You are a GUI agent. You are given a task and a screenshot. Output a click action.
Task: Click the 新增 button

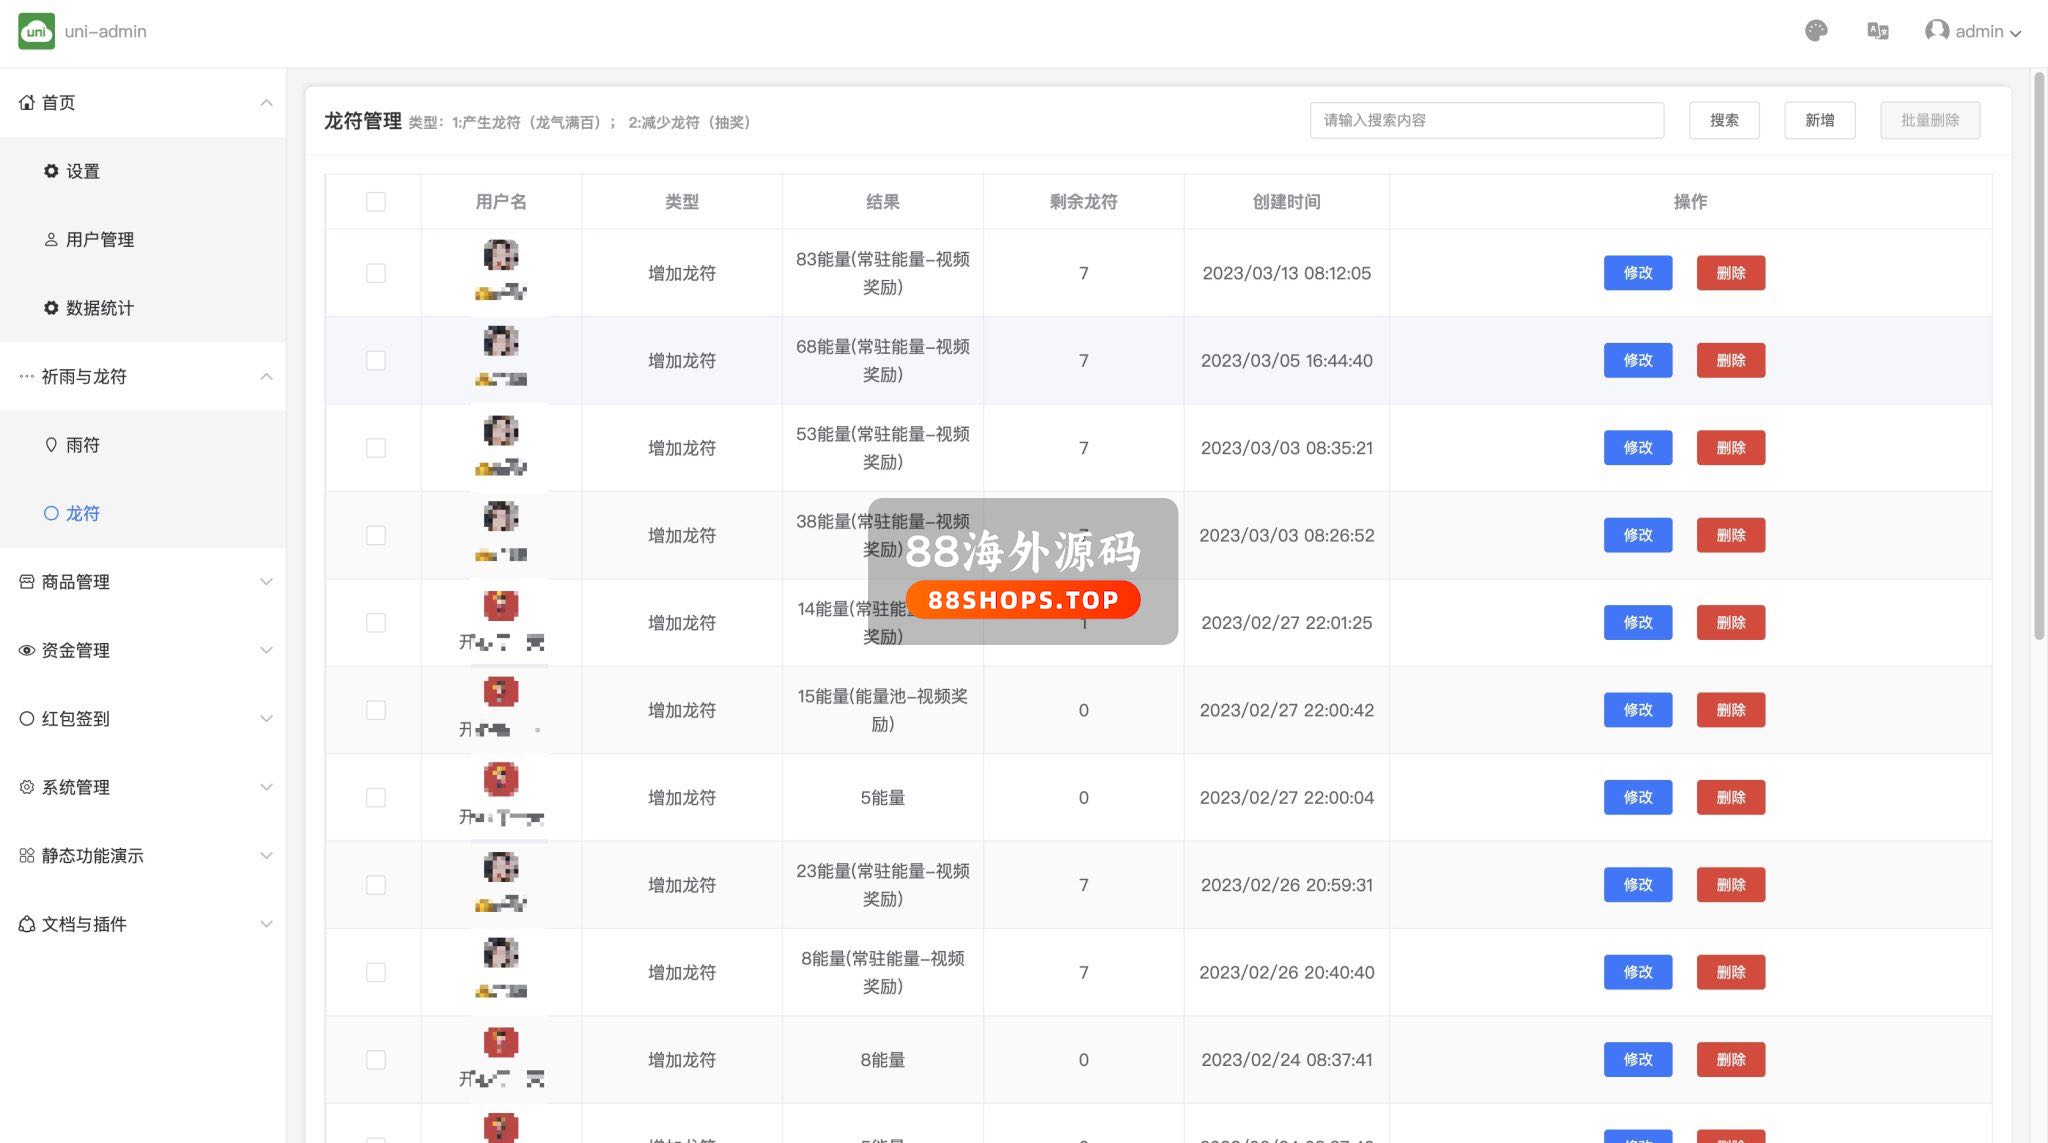coord(1819,120)
